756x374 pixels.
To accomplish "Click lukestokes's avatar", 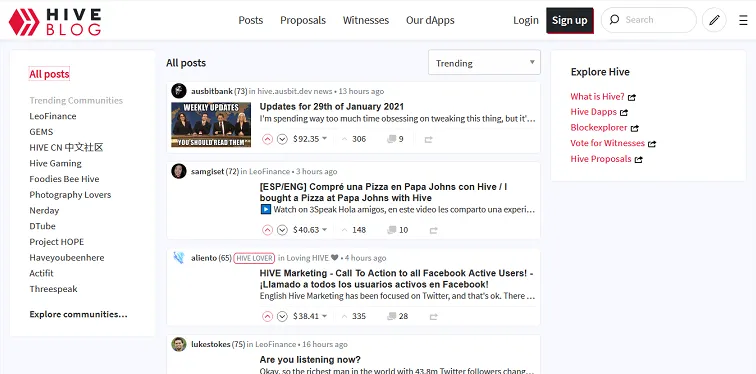I will [179, 344].
